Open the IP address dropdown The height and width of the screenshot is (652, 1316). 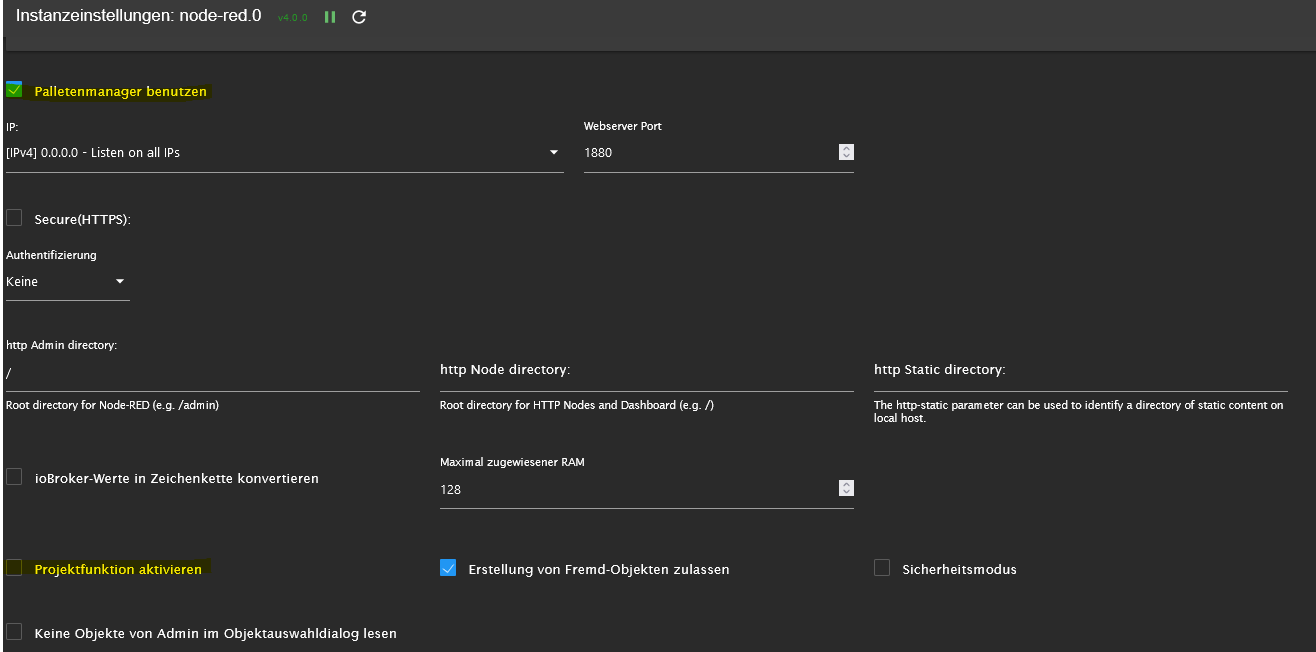point(285,153)
